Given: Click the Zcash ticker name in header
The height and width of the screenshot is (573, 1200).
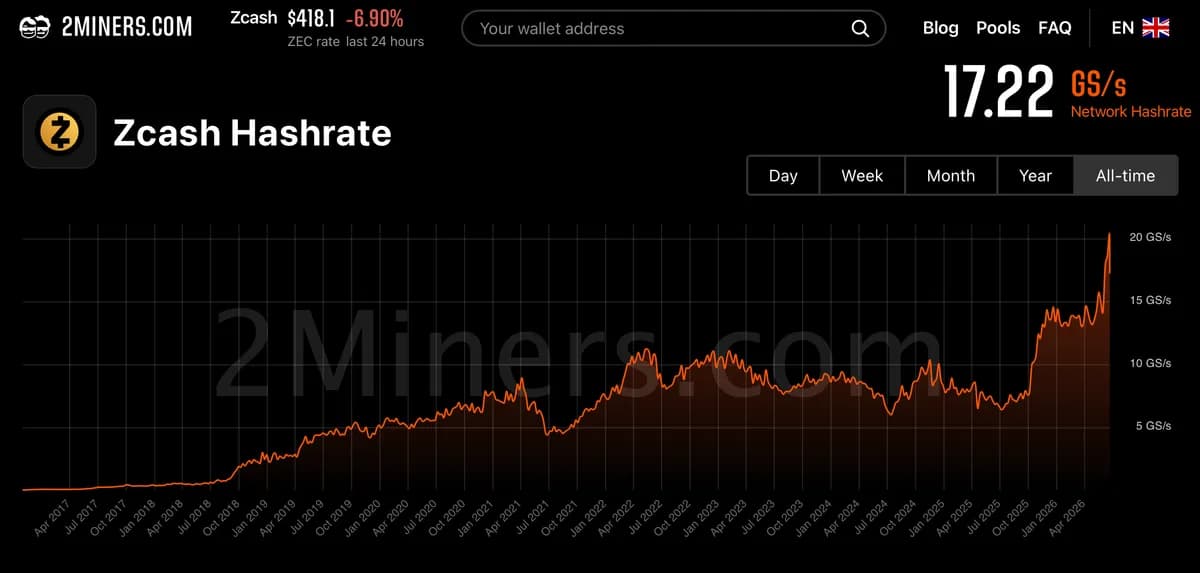Looking at the screenshot, I should (254, 18).
